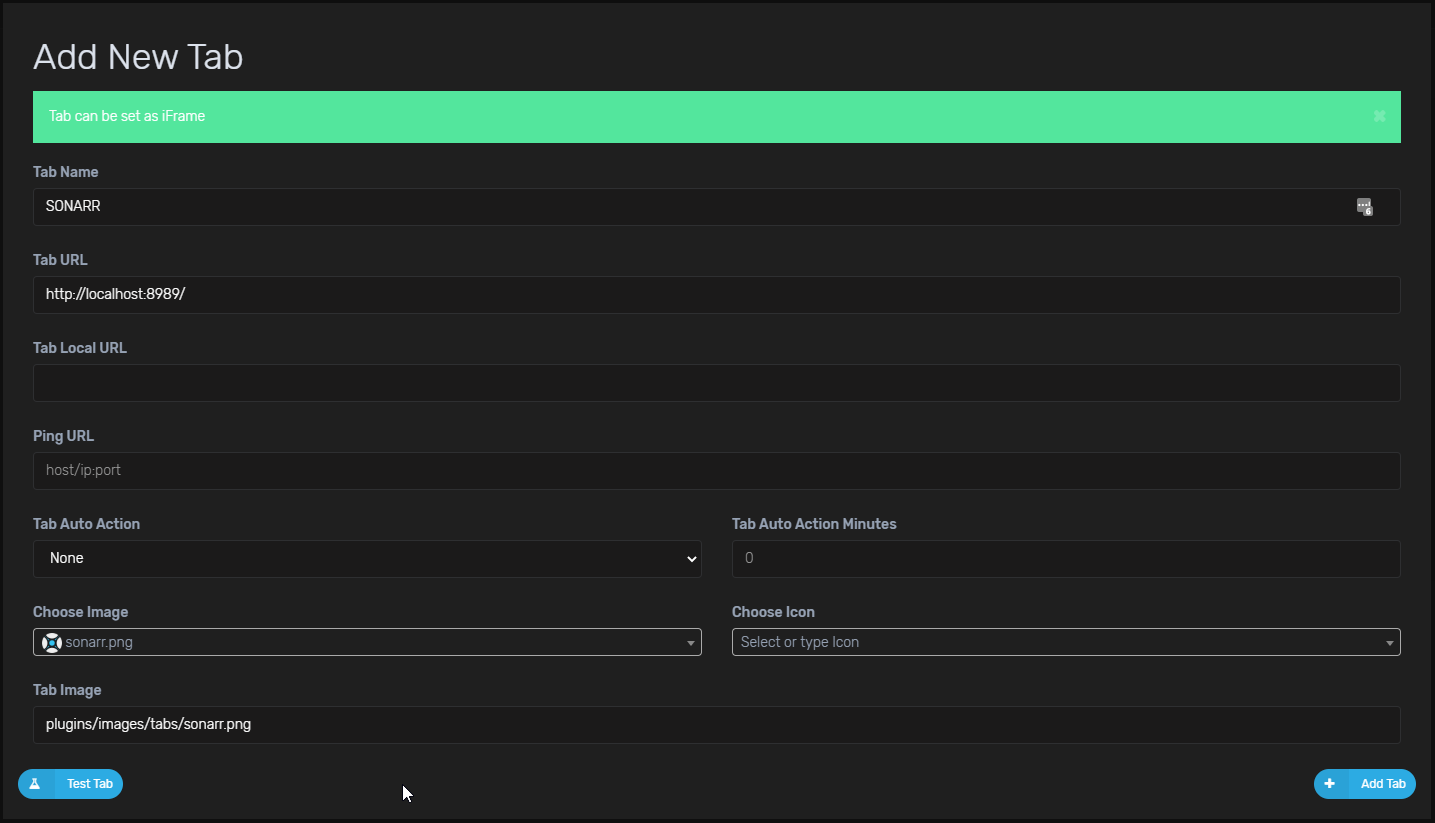Click the Choose Image label

[x=80, y=612]
